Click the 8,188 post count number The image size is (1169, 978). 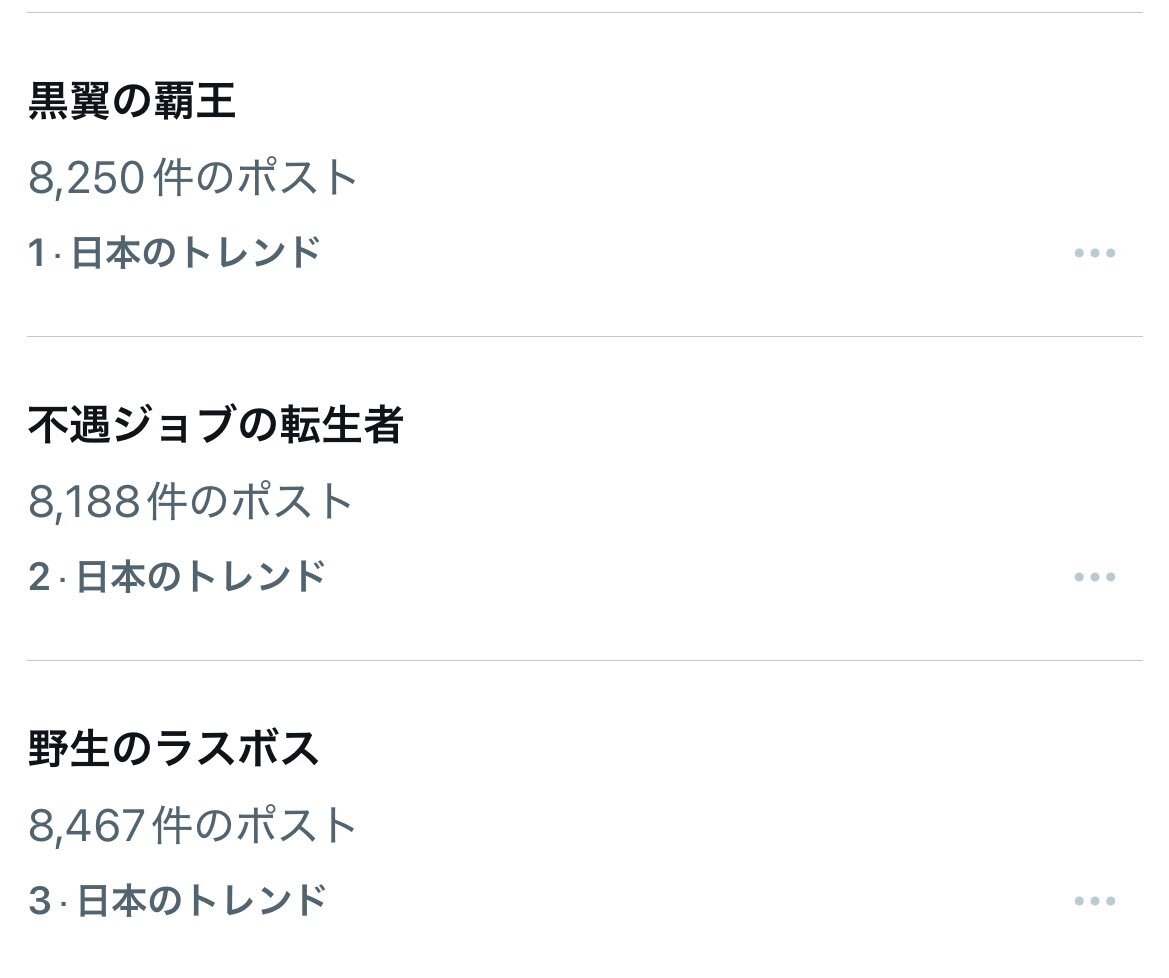[x=85, y=502]
